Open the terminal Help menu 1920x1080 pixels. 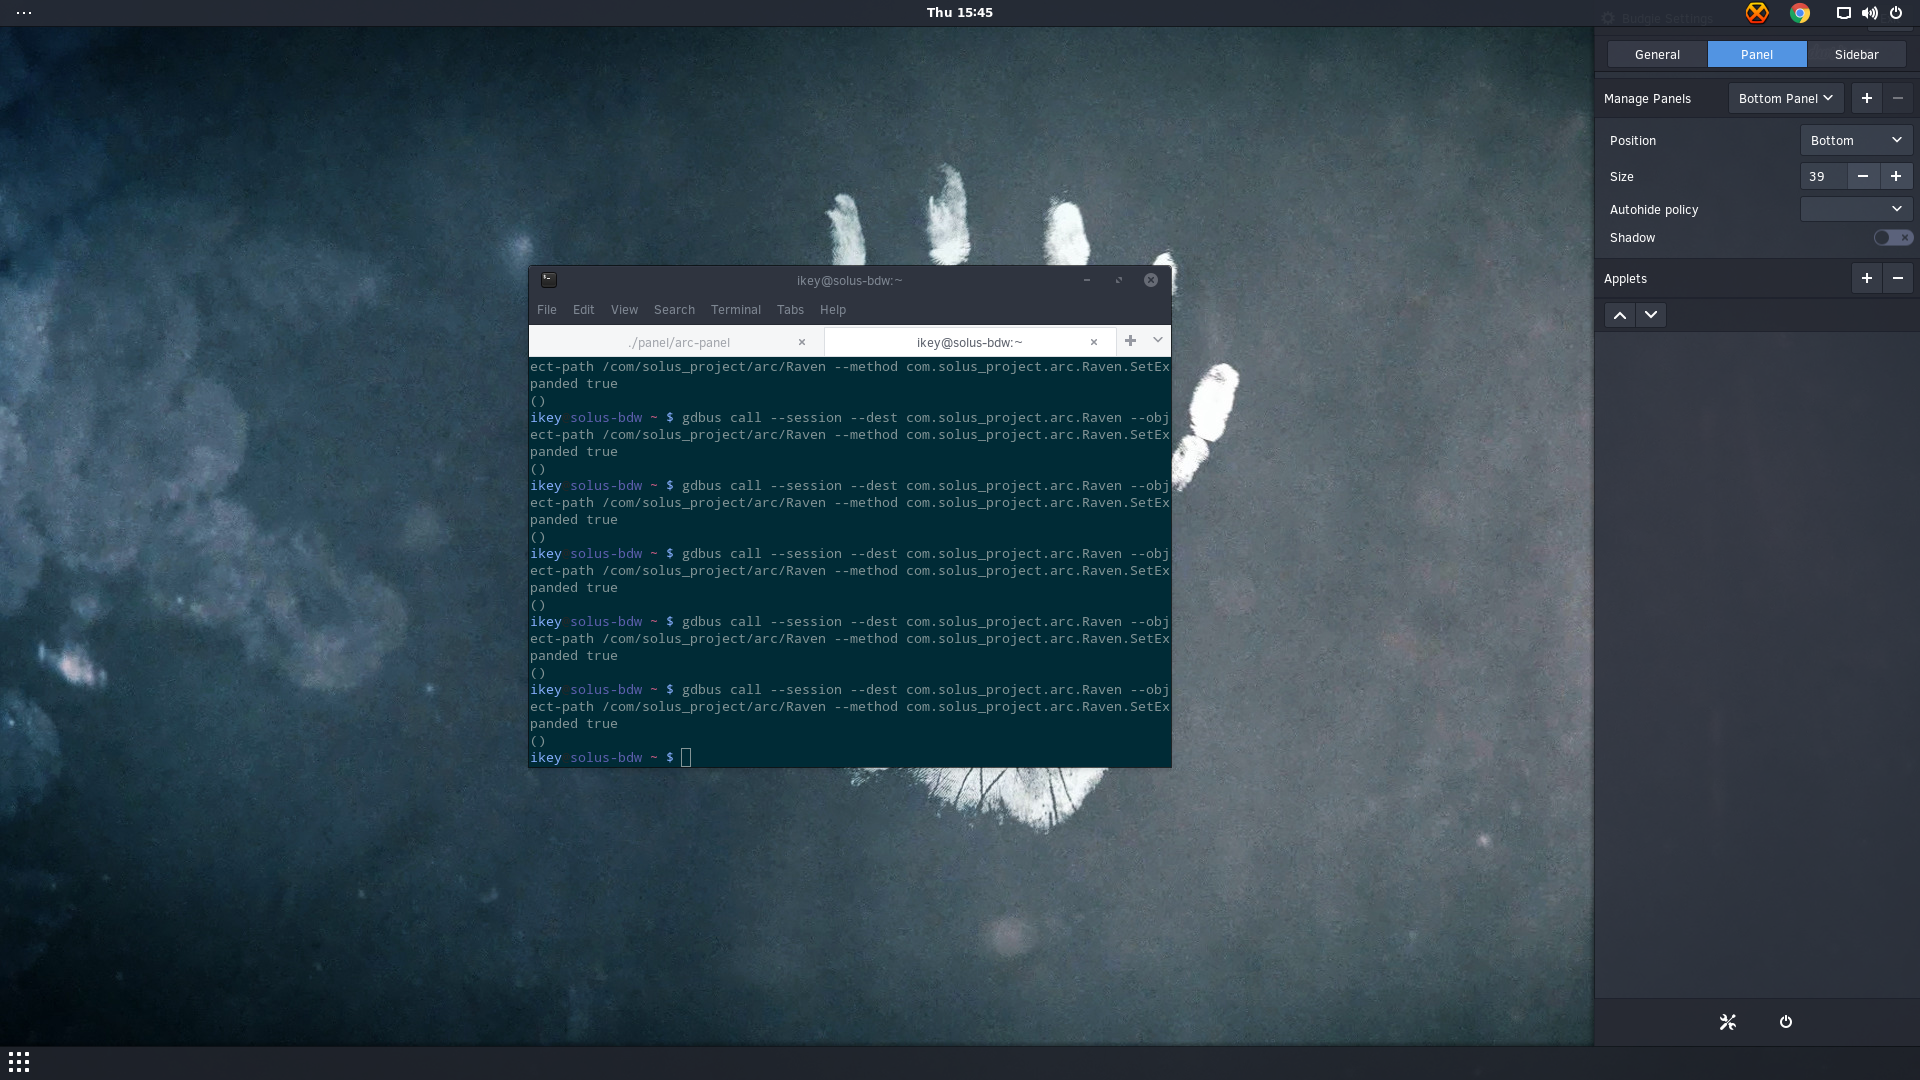(833, 310)
